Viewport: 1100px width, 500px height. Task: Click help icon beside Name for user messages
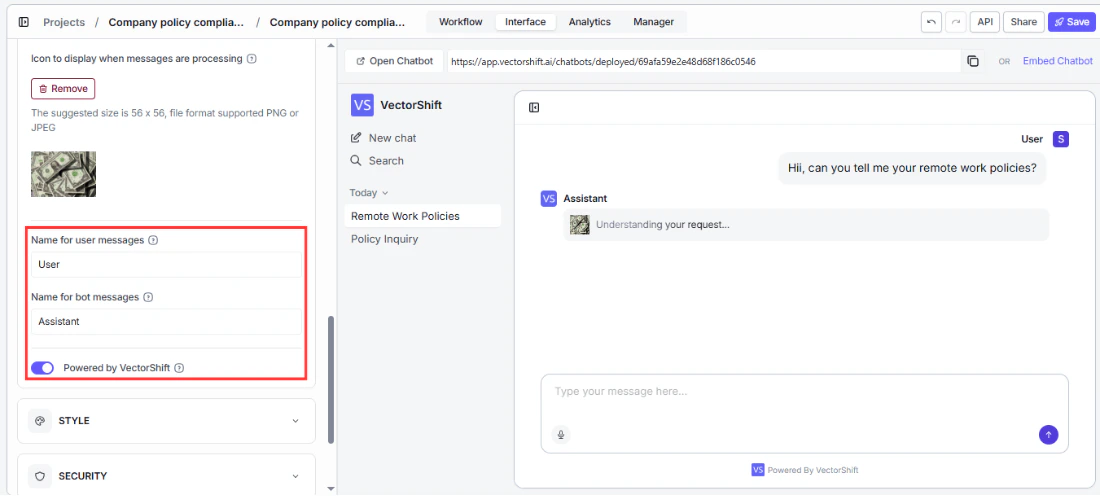(x=153, y=240)
